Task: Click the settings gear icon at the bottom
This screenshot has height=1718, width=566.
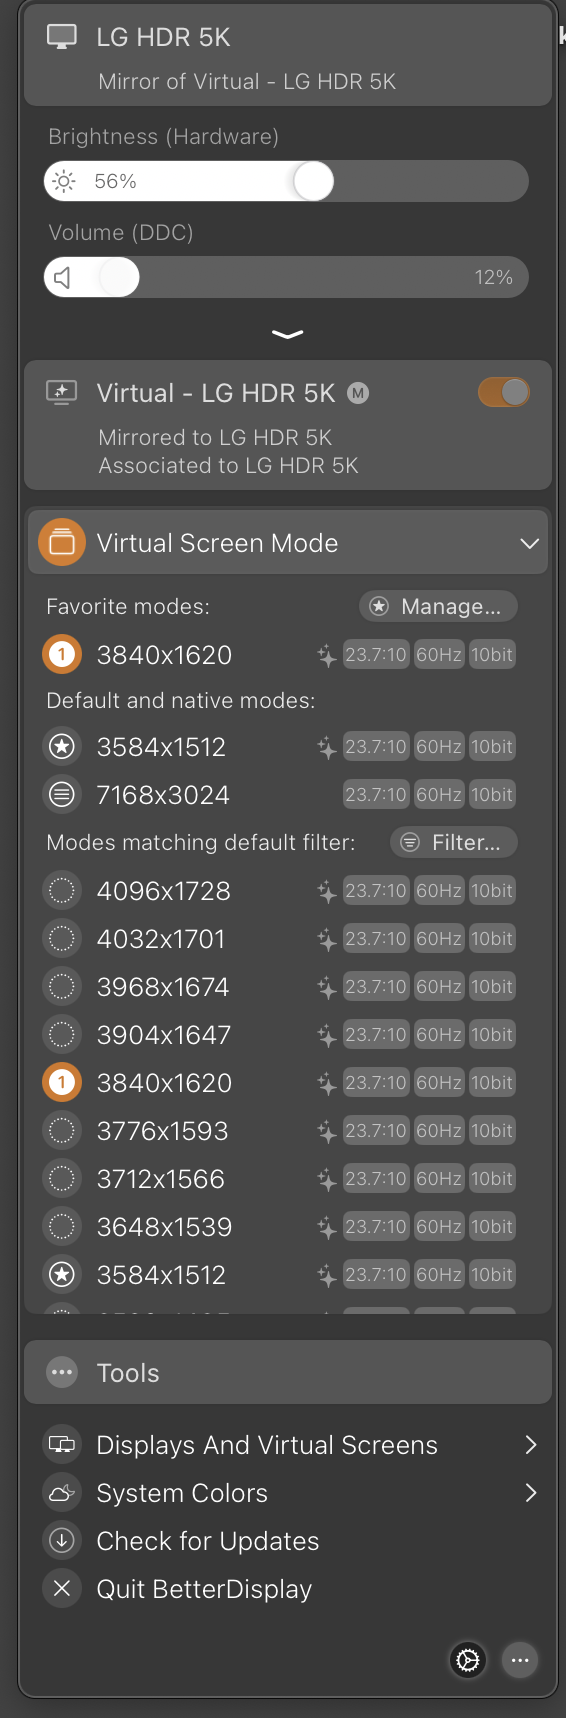Action: tap(467, 1661)
